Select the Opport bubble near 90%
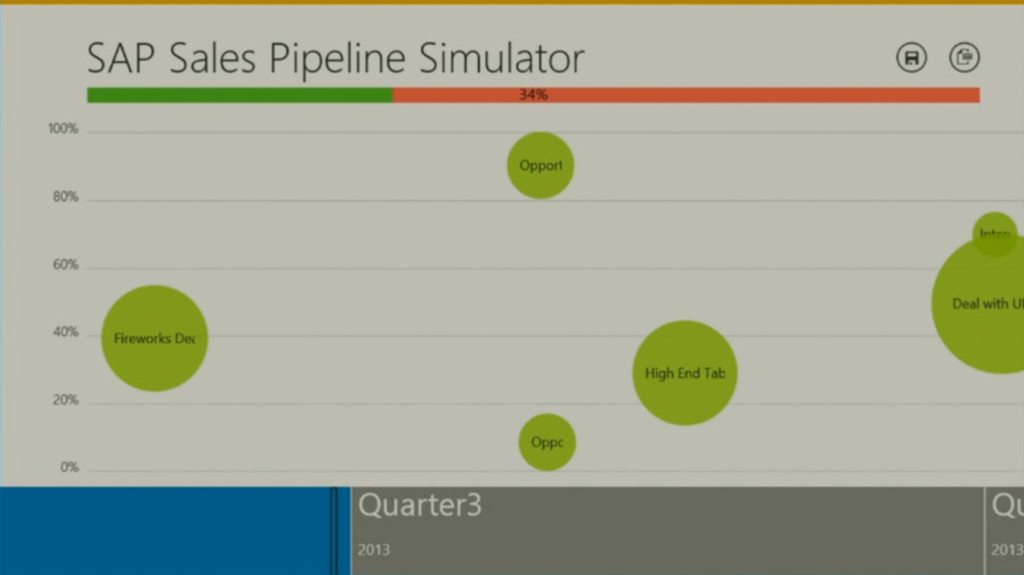Screen dimensions: 1024x575 (x=540, y=165)
